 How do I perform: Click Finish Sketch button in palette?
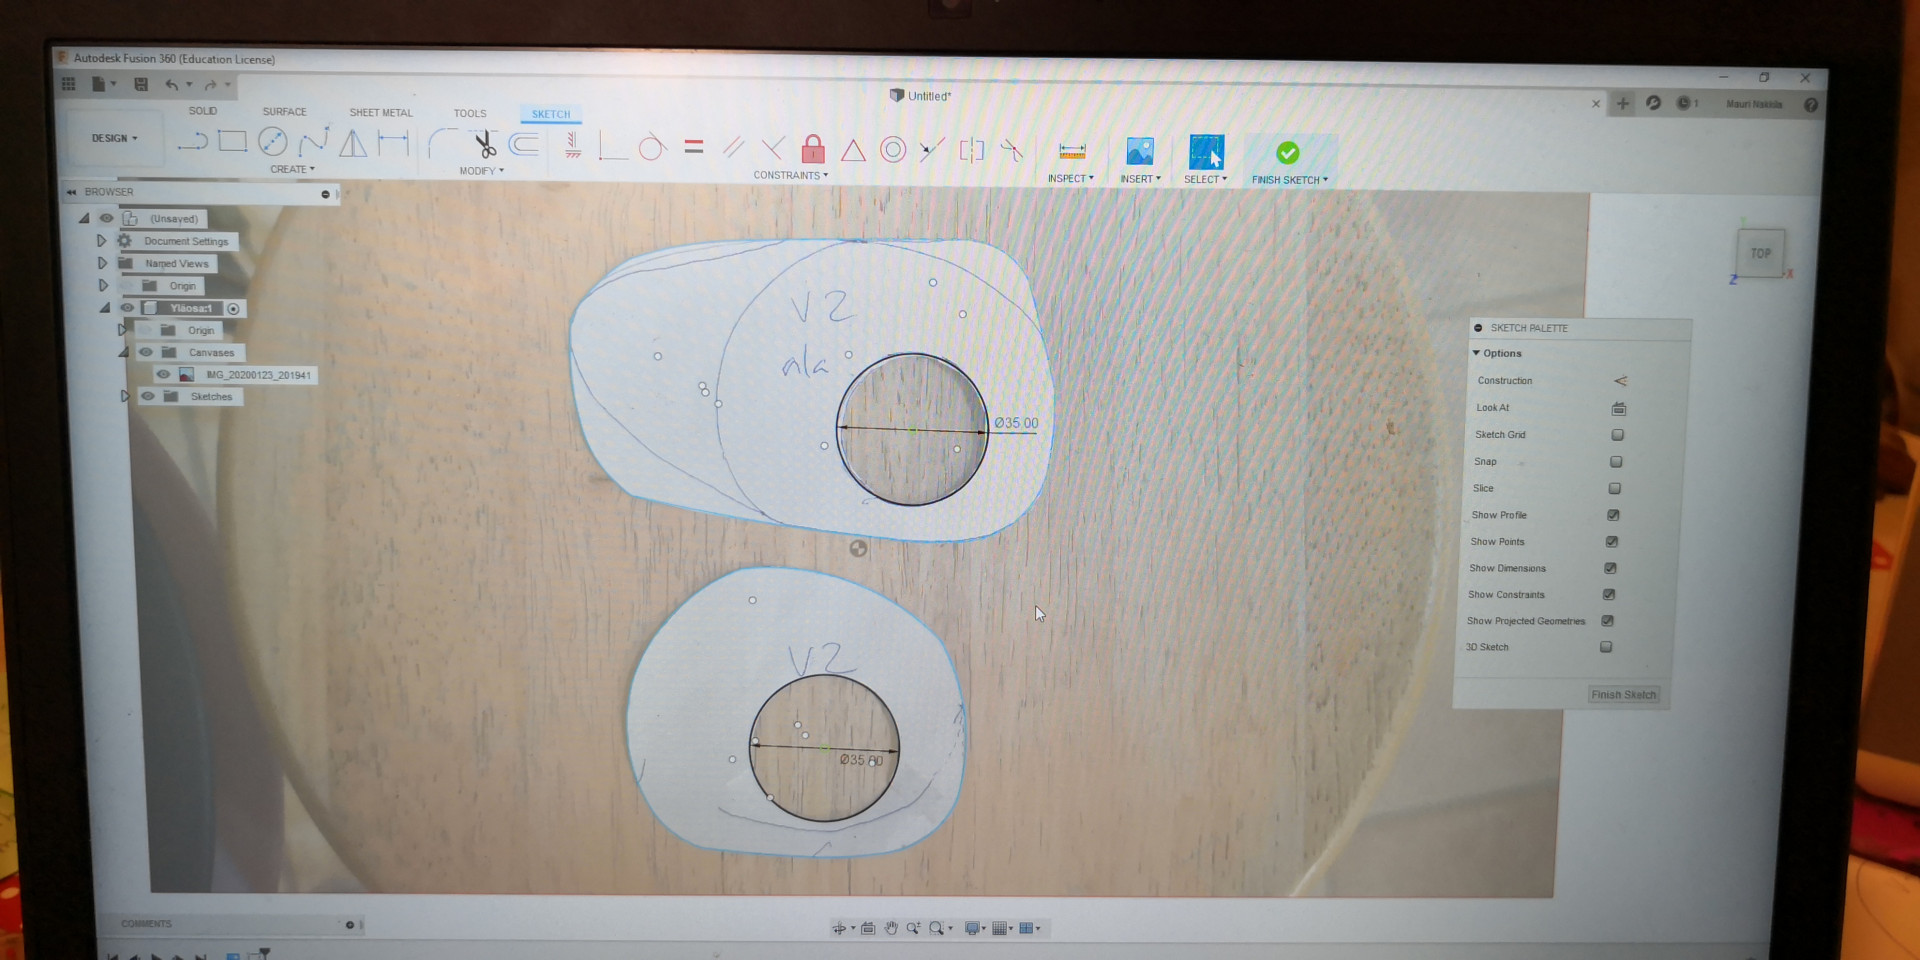click(x=1623, y=695)
